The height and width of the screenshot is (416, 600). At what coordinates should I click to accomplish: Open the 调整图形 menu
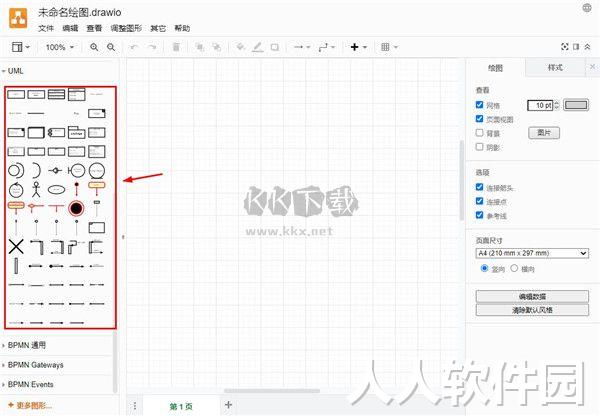(126, 28)
